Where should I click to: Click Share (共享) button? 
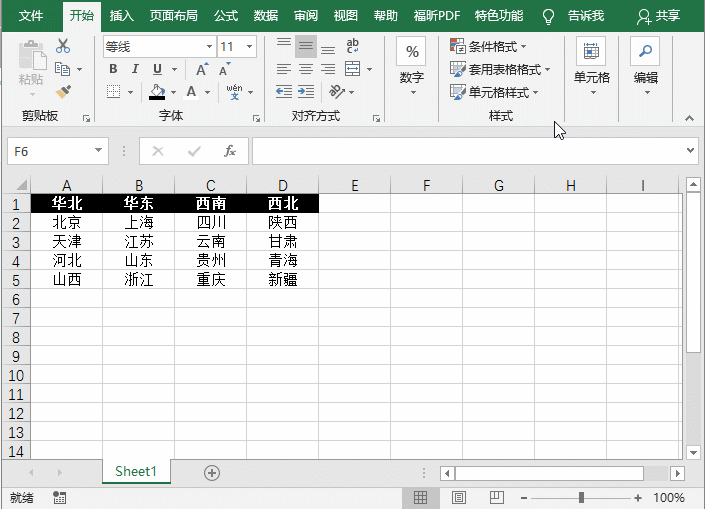658,16
